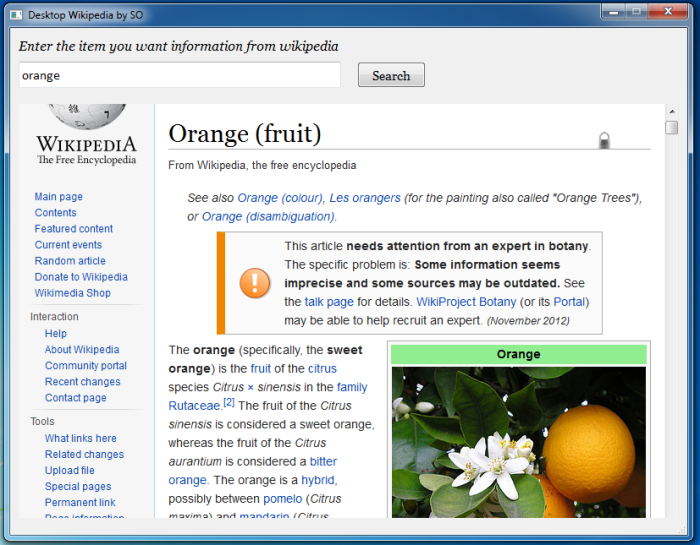The width and height of the screenshot is (700, 545).
Task: Open the talk page link
Action: pos(329,302)
